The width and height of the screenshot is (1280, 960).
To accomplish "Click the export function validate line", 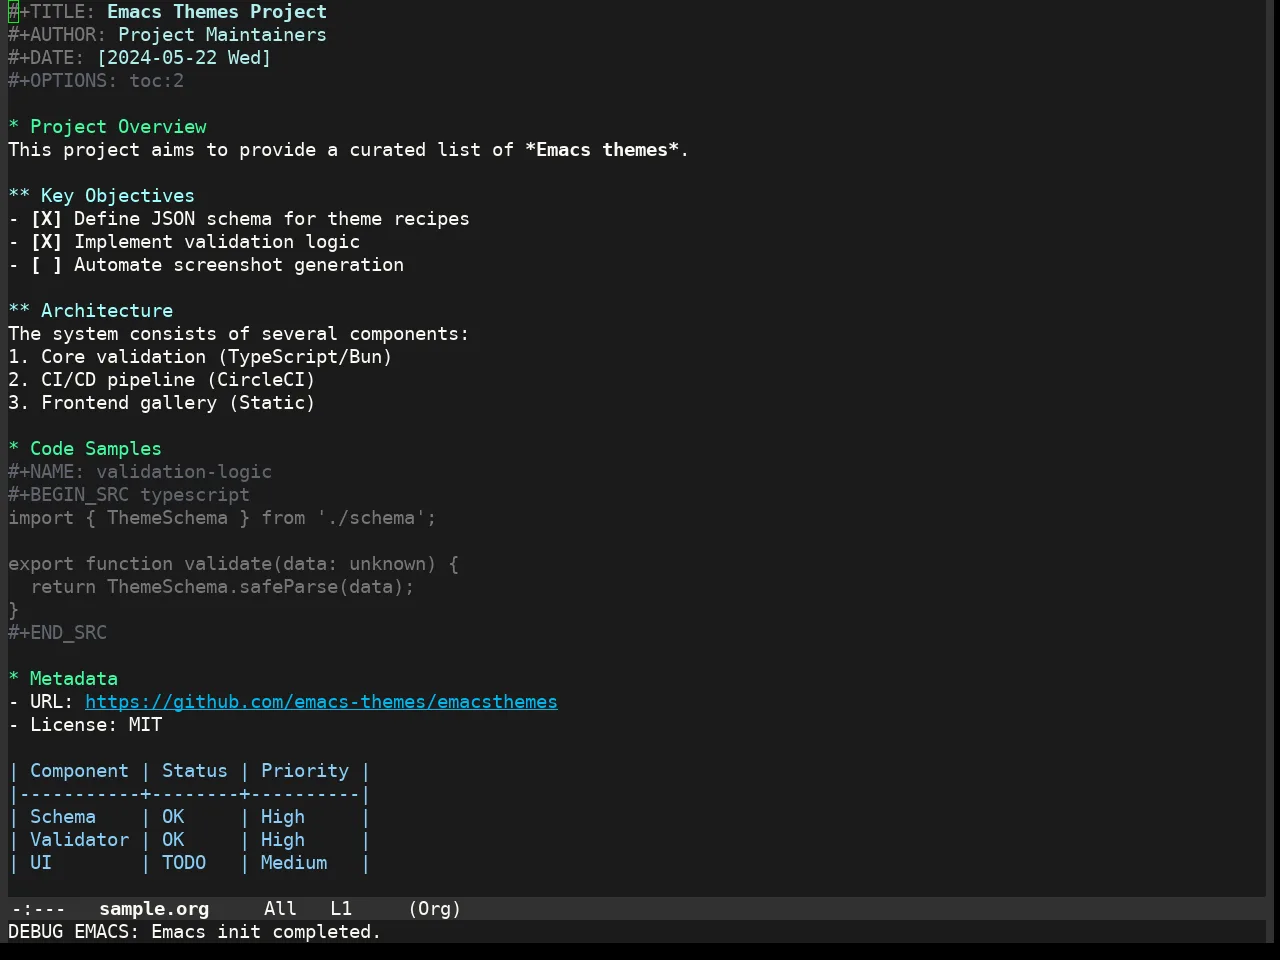I will pyautogui.click(x=233, y=564).
